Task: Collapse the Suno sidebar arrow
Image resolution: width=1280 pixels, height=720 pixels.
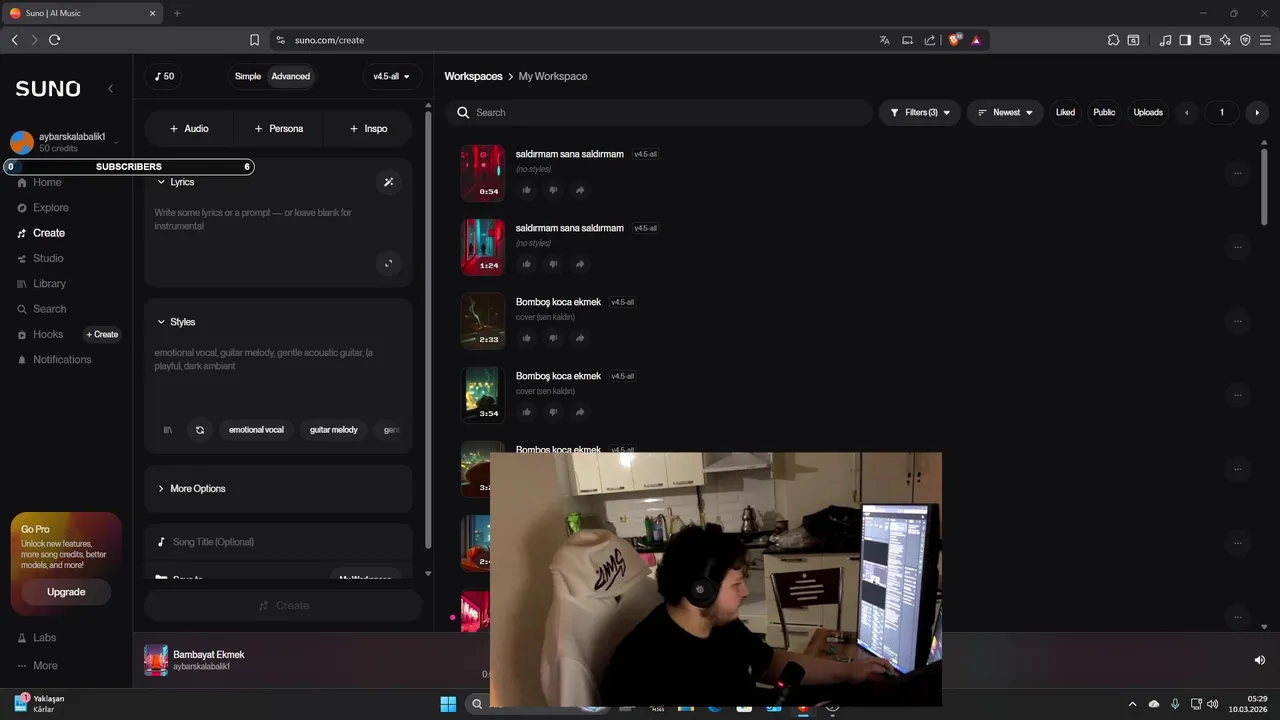Action: (110, 88)
